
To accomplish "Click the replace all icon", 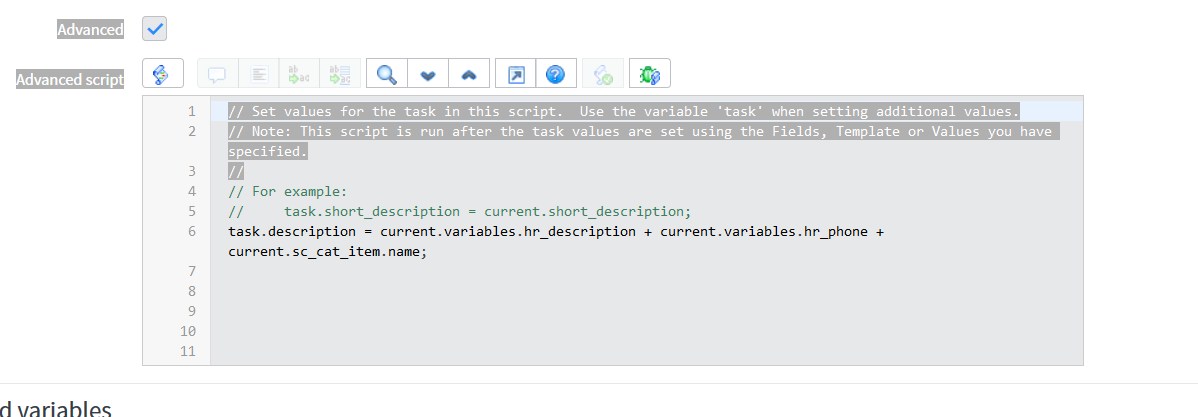I will pyautogui.click(x=339, y=74).
